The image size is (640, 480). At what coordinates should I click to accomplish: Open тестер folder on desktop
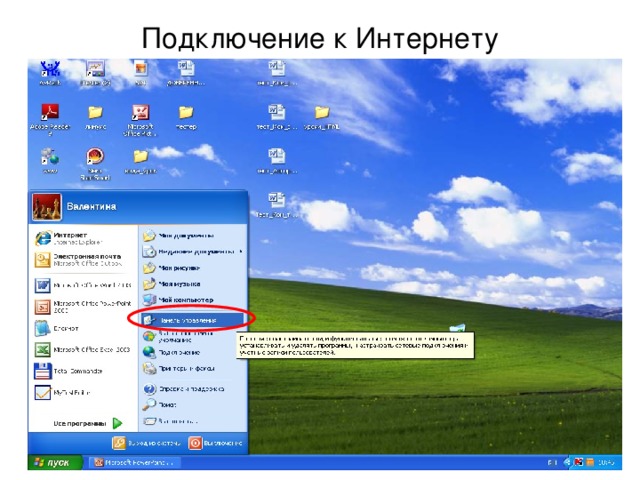pyautogui.click(x=186, y=118)
